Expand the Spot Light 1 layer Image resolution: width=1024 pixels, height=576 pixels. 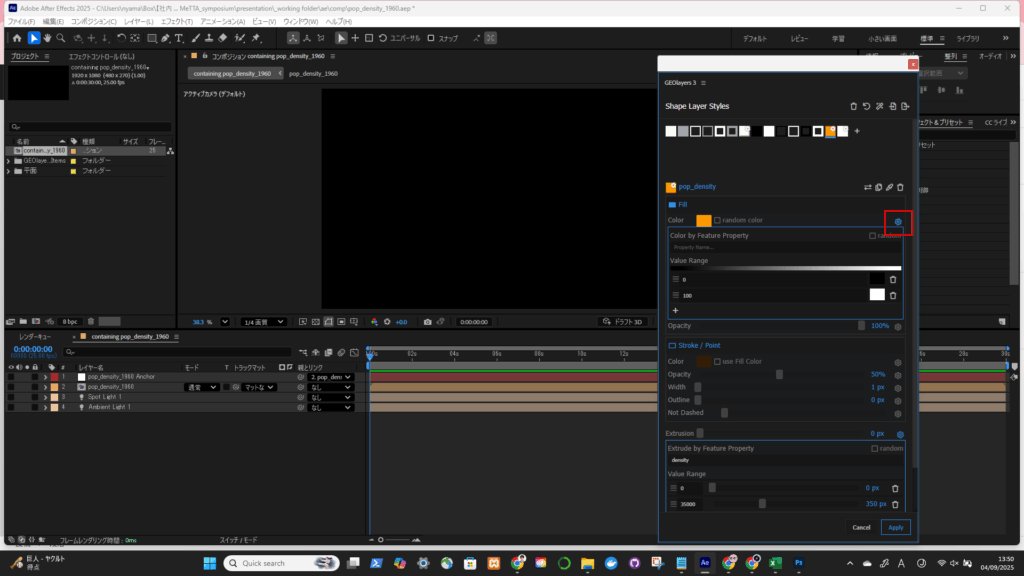(46, 397)
